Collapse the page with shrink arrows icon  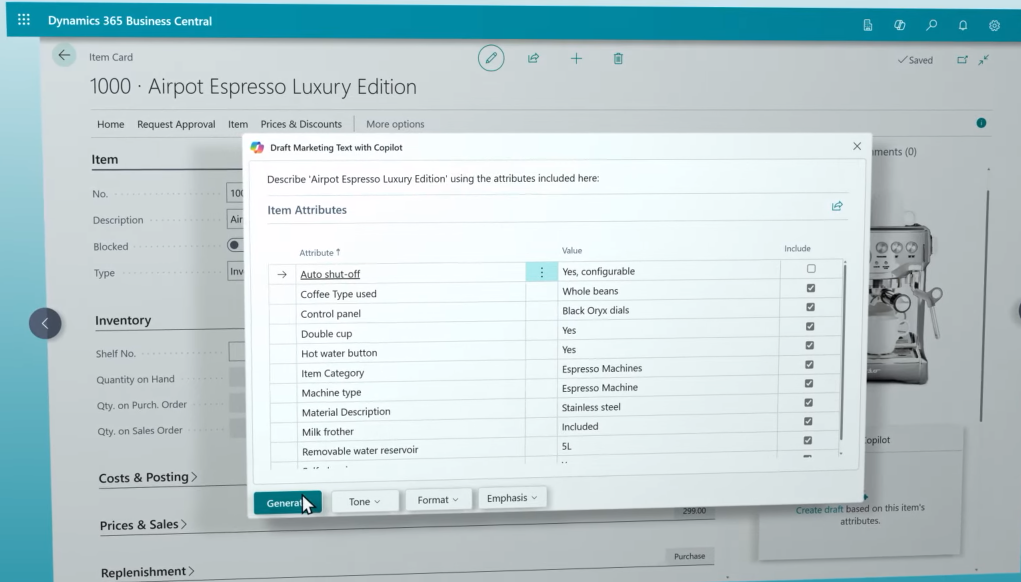coord(983,60)
